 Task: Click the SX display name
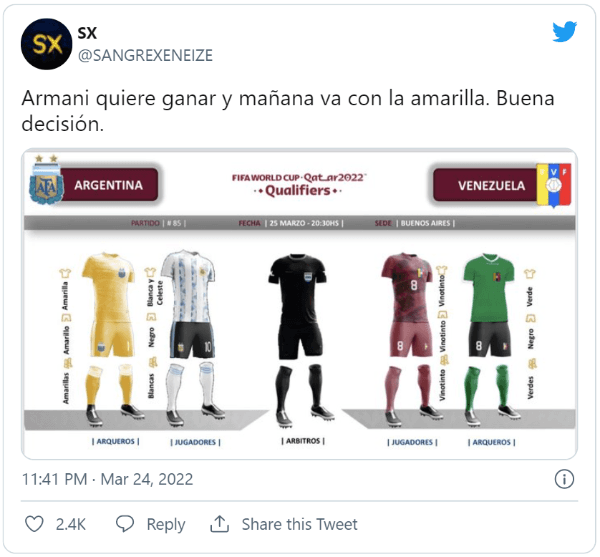click(87, 33)
